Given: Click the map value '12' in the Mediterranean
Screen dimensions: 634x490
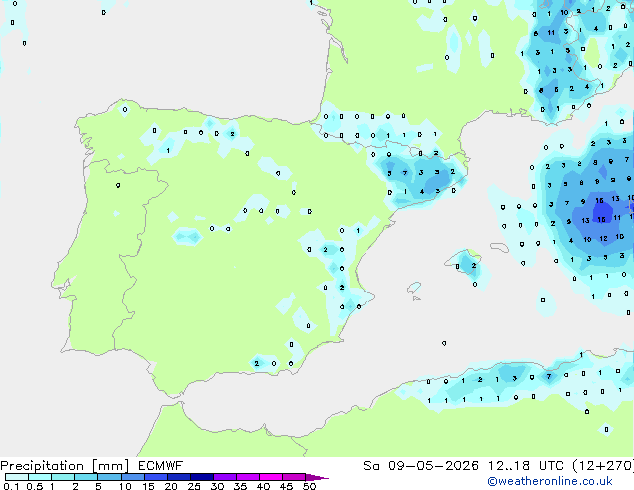Looking at the screenshot, I should click(x=603, y=239).
